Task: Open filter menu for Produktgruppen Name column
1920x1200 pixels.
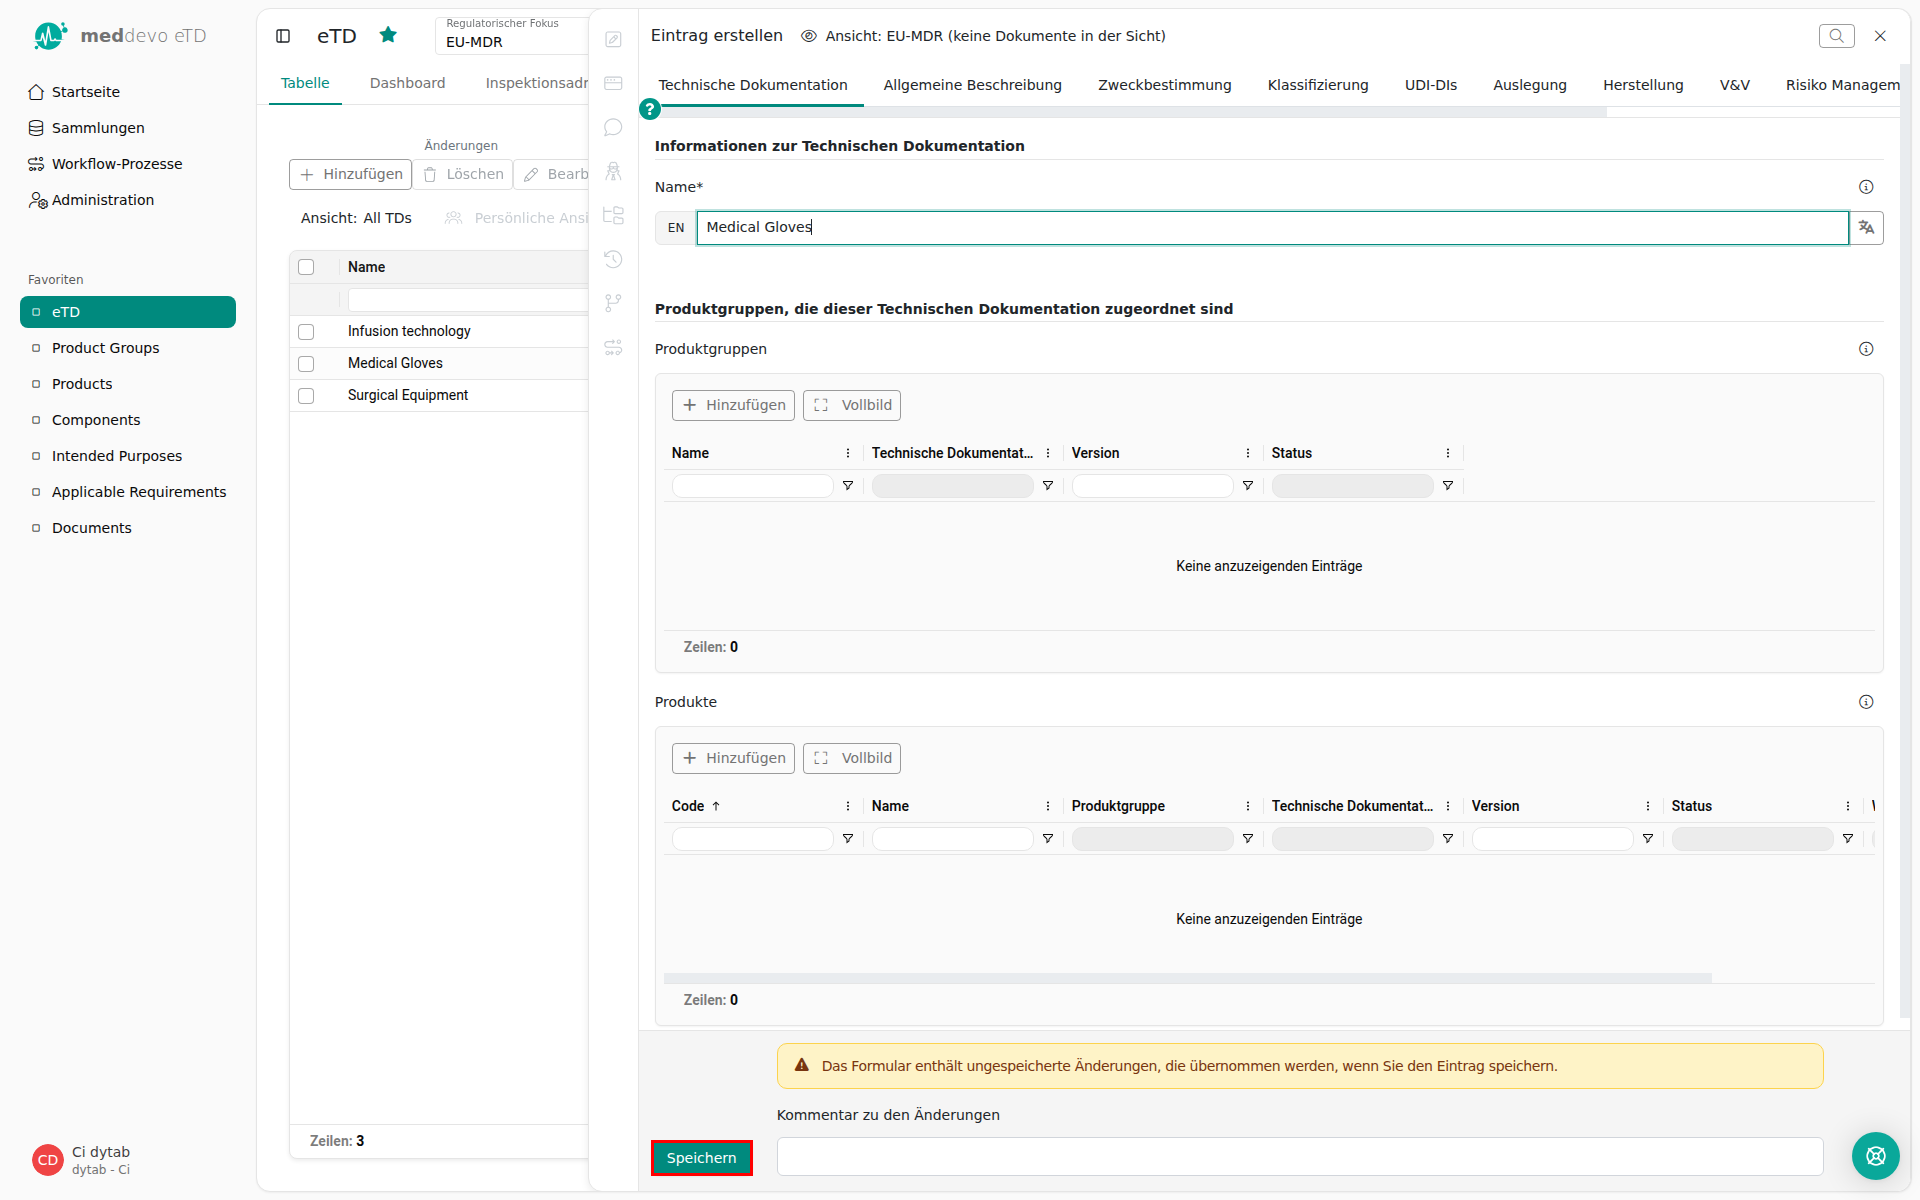Action: [848, 486]
